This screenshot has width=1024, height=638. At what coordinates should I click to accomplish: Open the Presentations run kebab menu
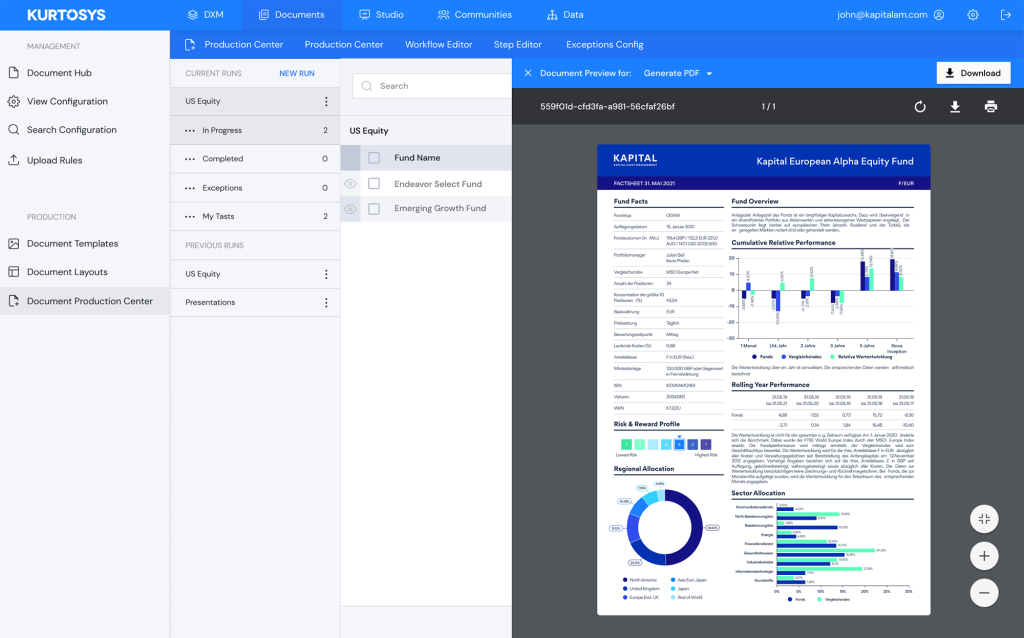pyautogui.click(x=326, y=302)
